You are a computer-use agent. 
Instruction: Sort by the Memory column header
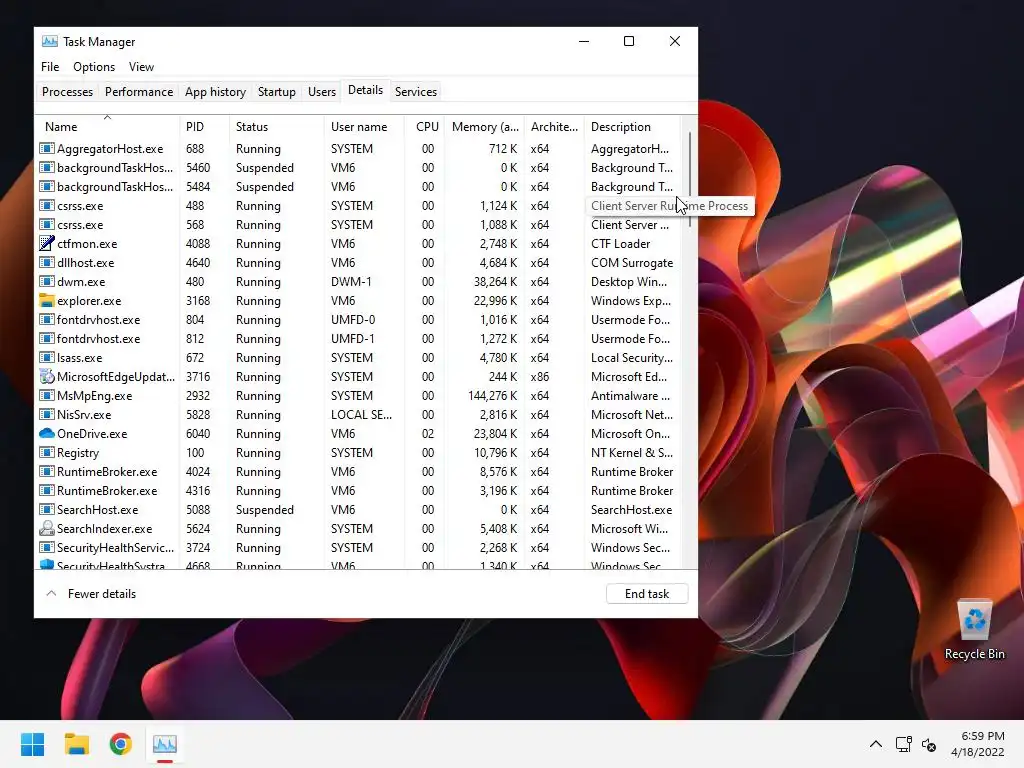pyautogui.click(x=485, y=127)
